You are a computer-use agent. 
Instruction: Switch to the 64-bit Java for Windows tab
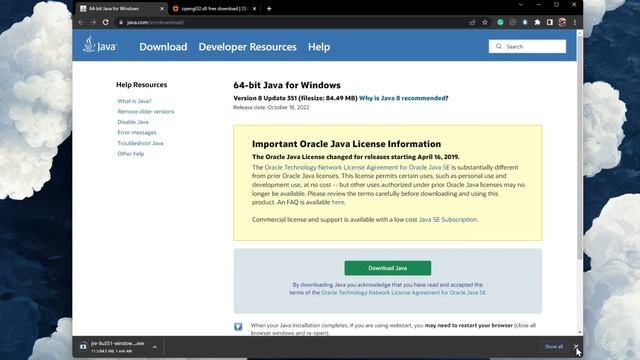point(121,9)
